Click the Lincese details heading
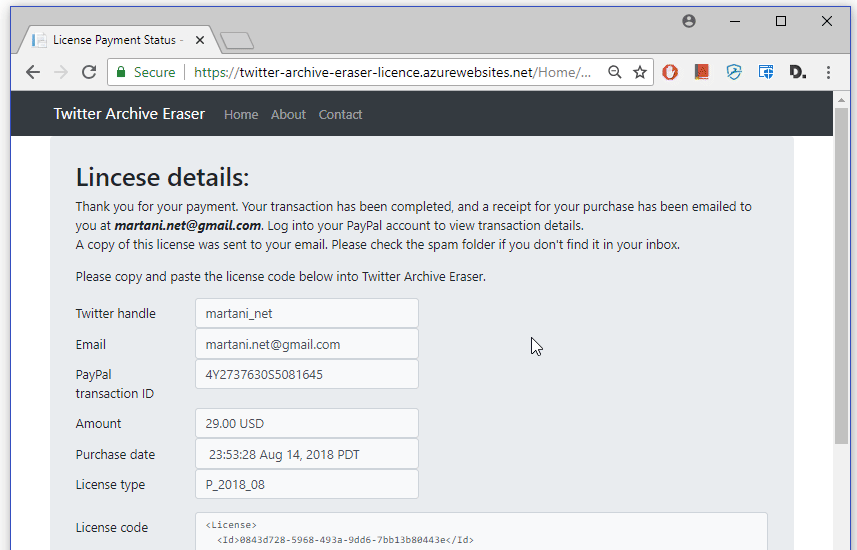The height and width of the screenshot is (550, 857). [162, 177]
